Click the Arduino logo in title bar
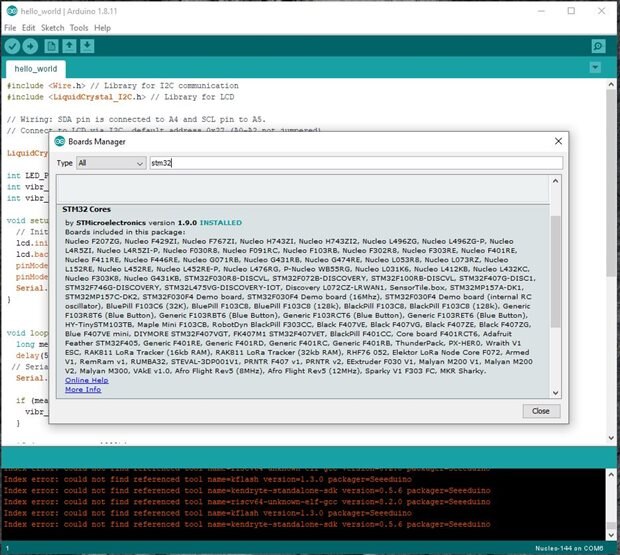Screen dimensions: 620x555 click(11, 10)
